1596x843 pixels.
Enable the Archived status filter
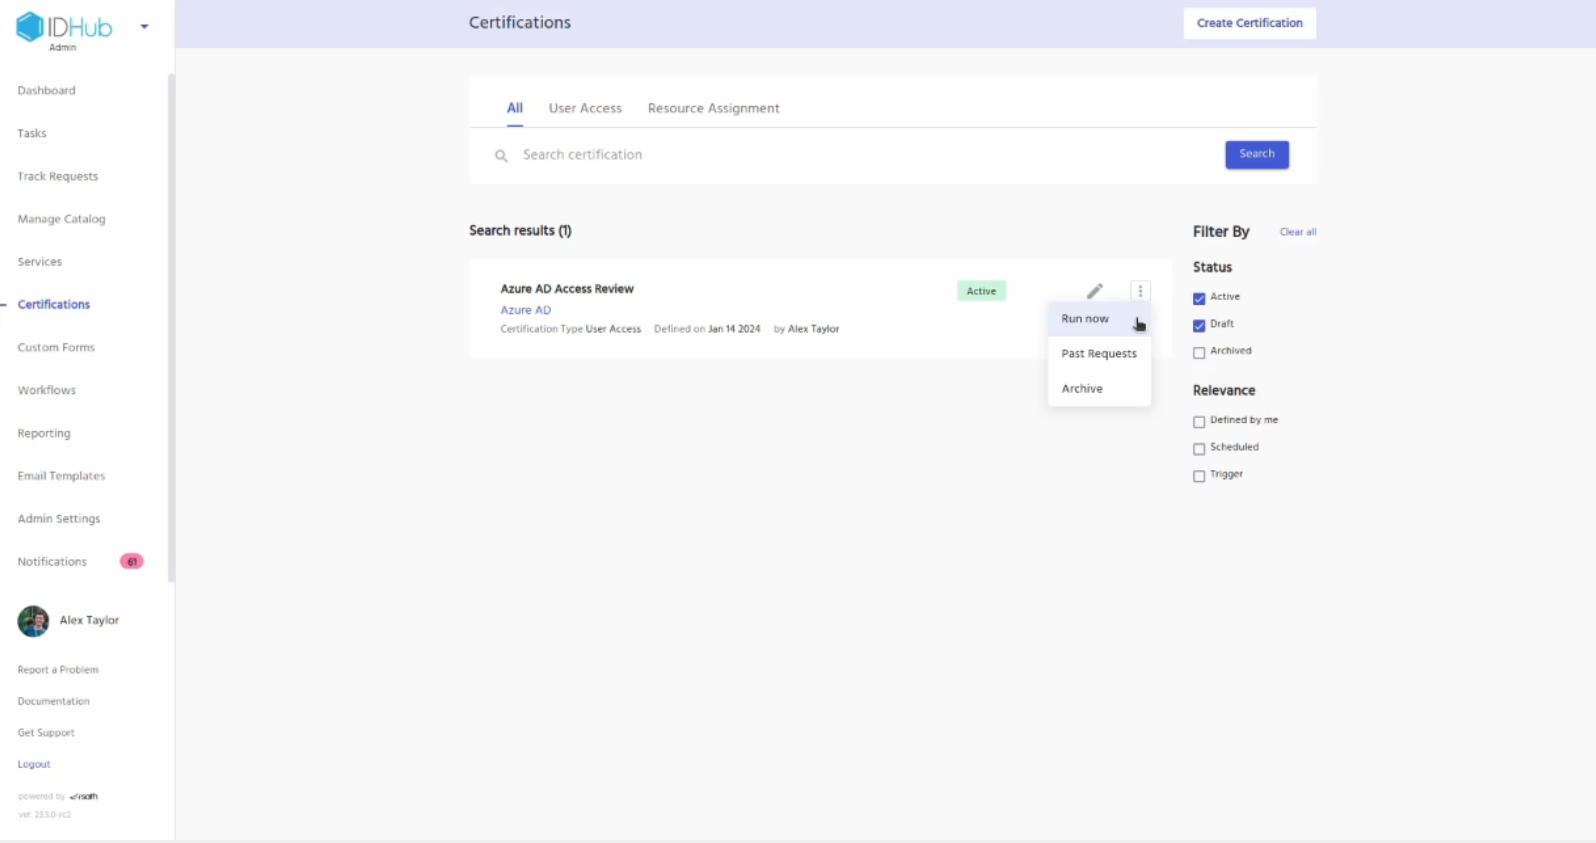pyautogui.click(x=1199, y=352)
